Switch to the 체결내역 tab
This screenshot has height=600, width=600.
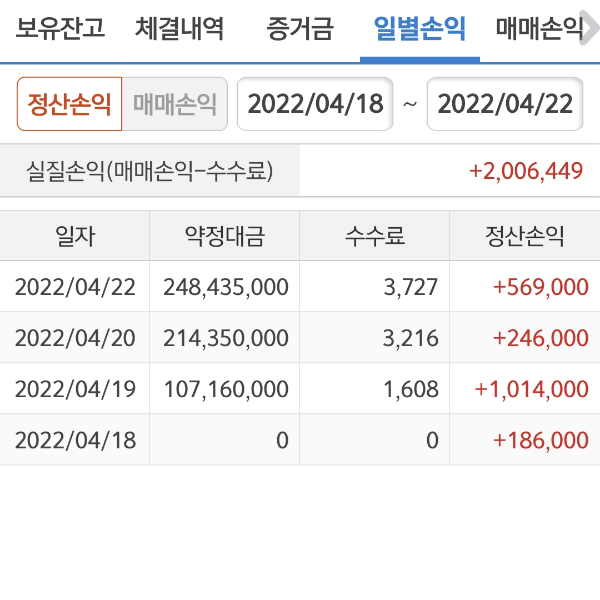(x=180, y=28)
